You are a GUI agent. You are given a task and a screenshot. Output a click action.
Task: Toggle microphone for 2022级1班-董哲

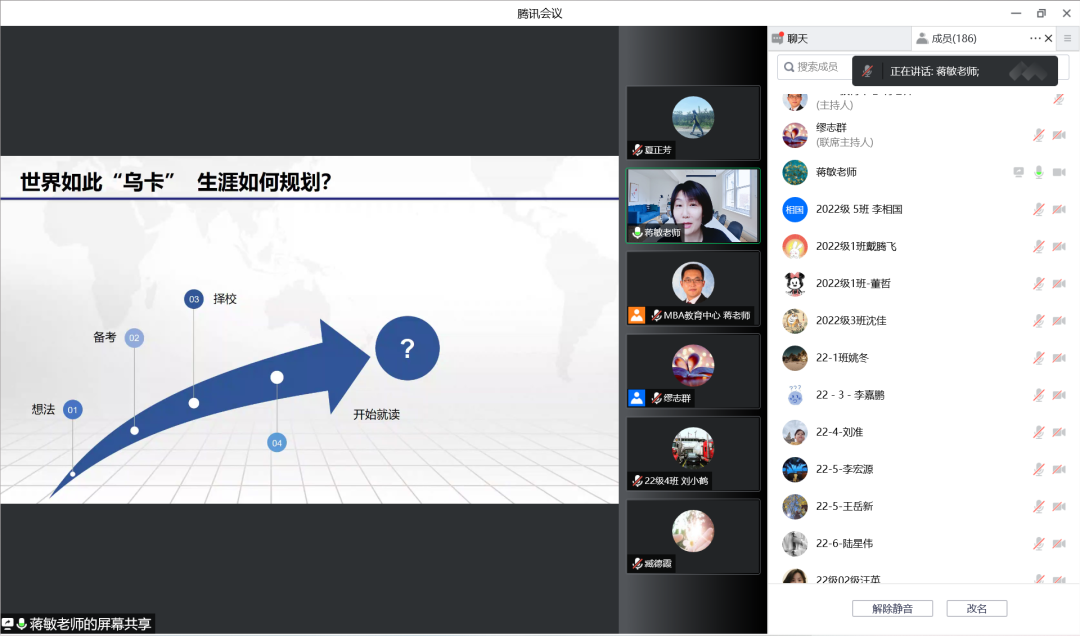click(x=1039, y=283)
